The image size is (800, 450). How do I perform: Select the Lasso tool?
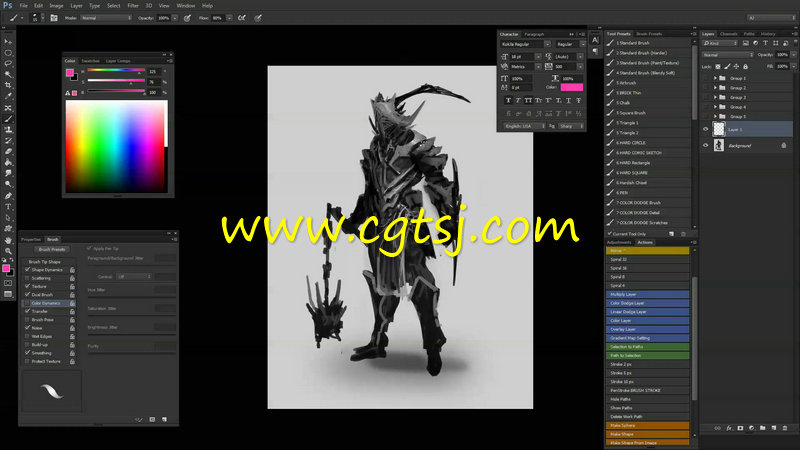coord(8,64)
